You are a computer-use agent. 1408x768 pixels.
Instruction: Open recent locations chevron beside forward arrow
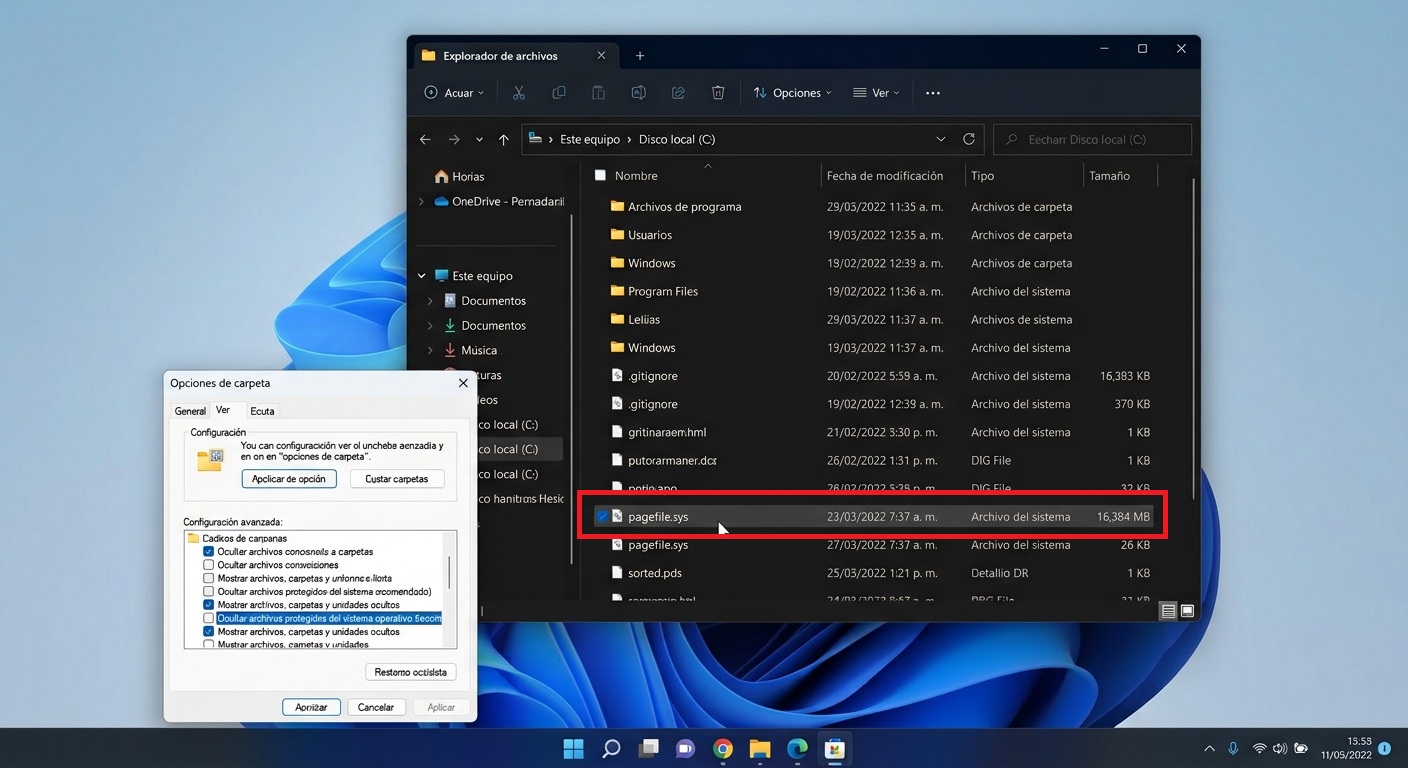pyautogui.click(x=479, y=140)
